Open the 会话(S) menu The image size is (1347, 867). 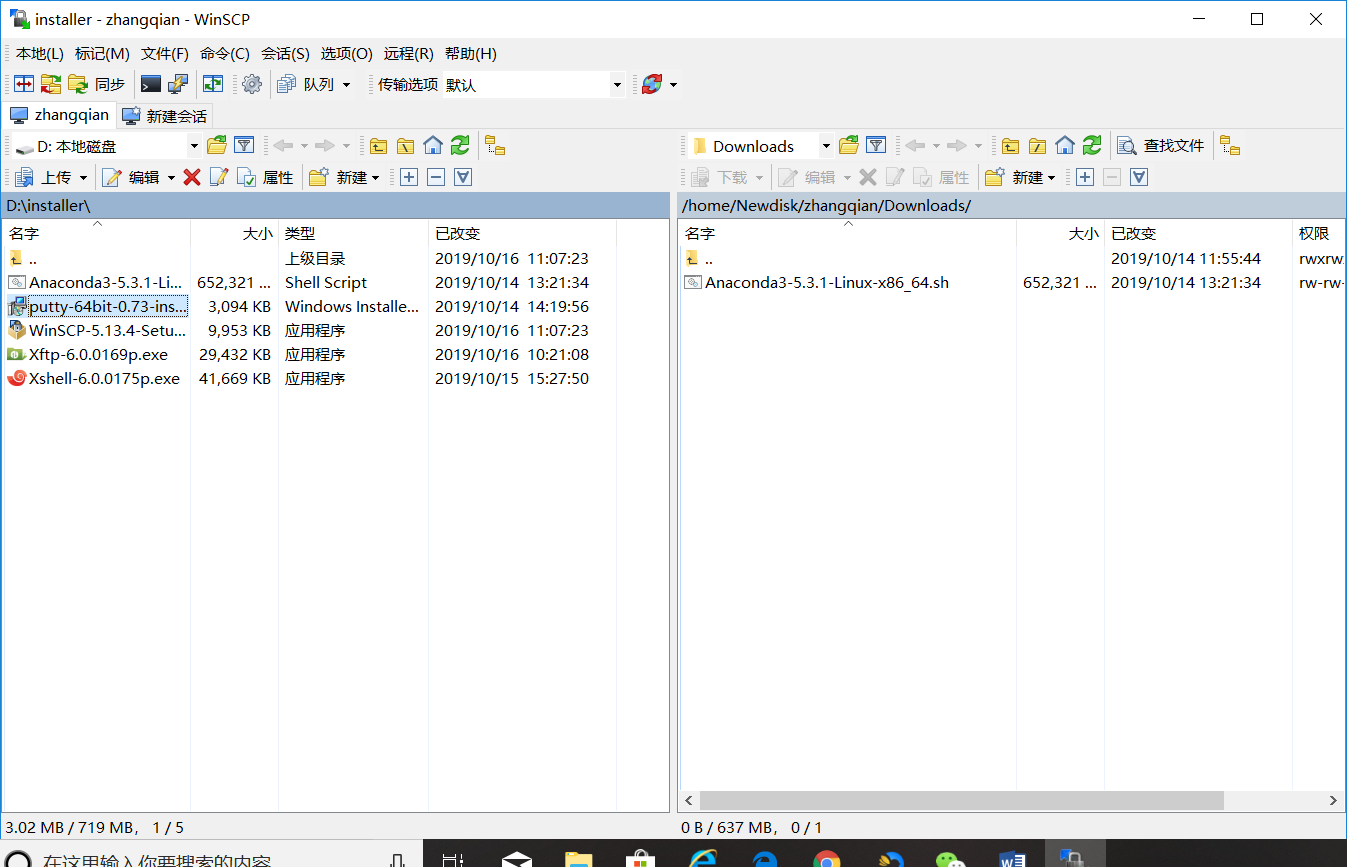(285, 54)
